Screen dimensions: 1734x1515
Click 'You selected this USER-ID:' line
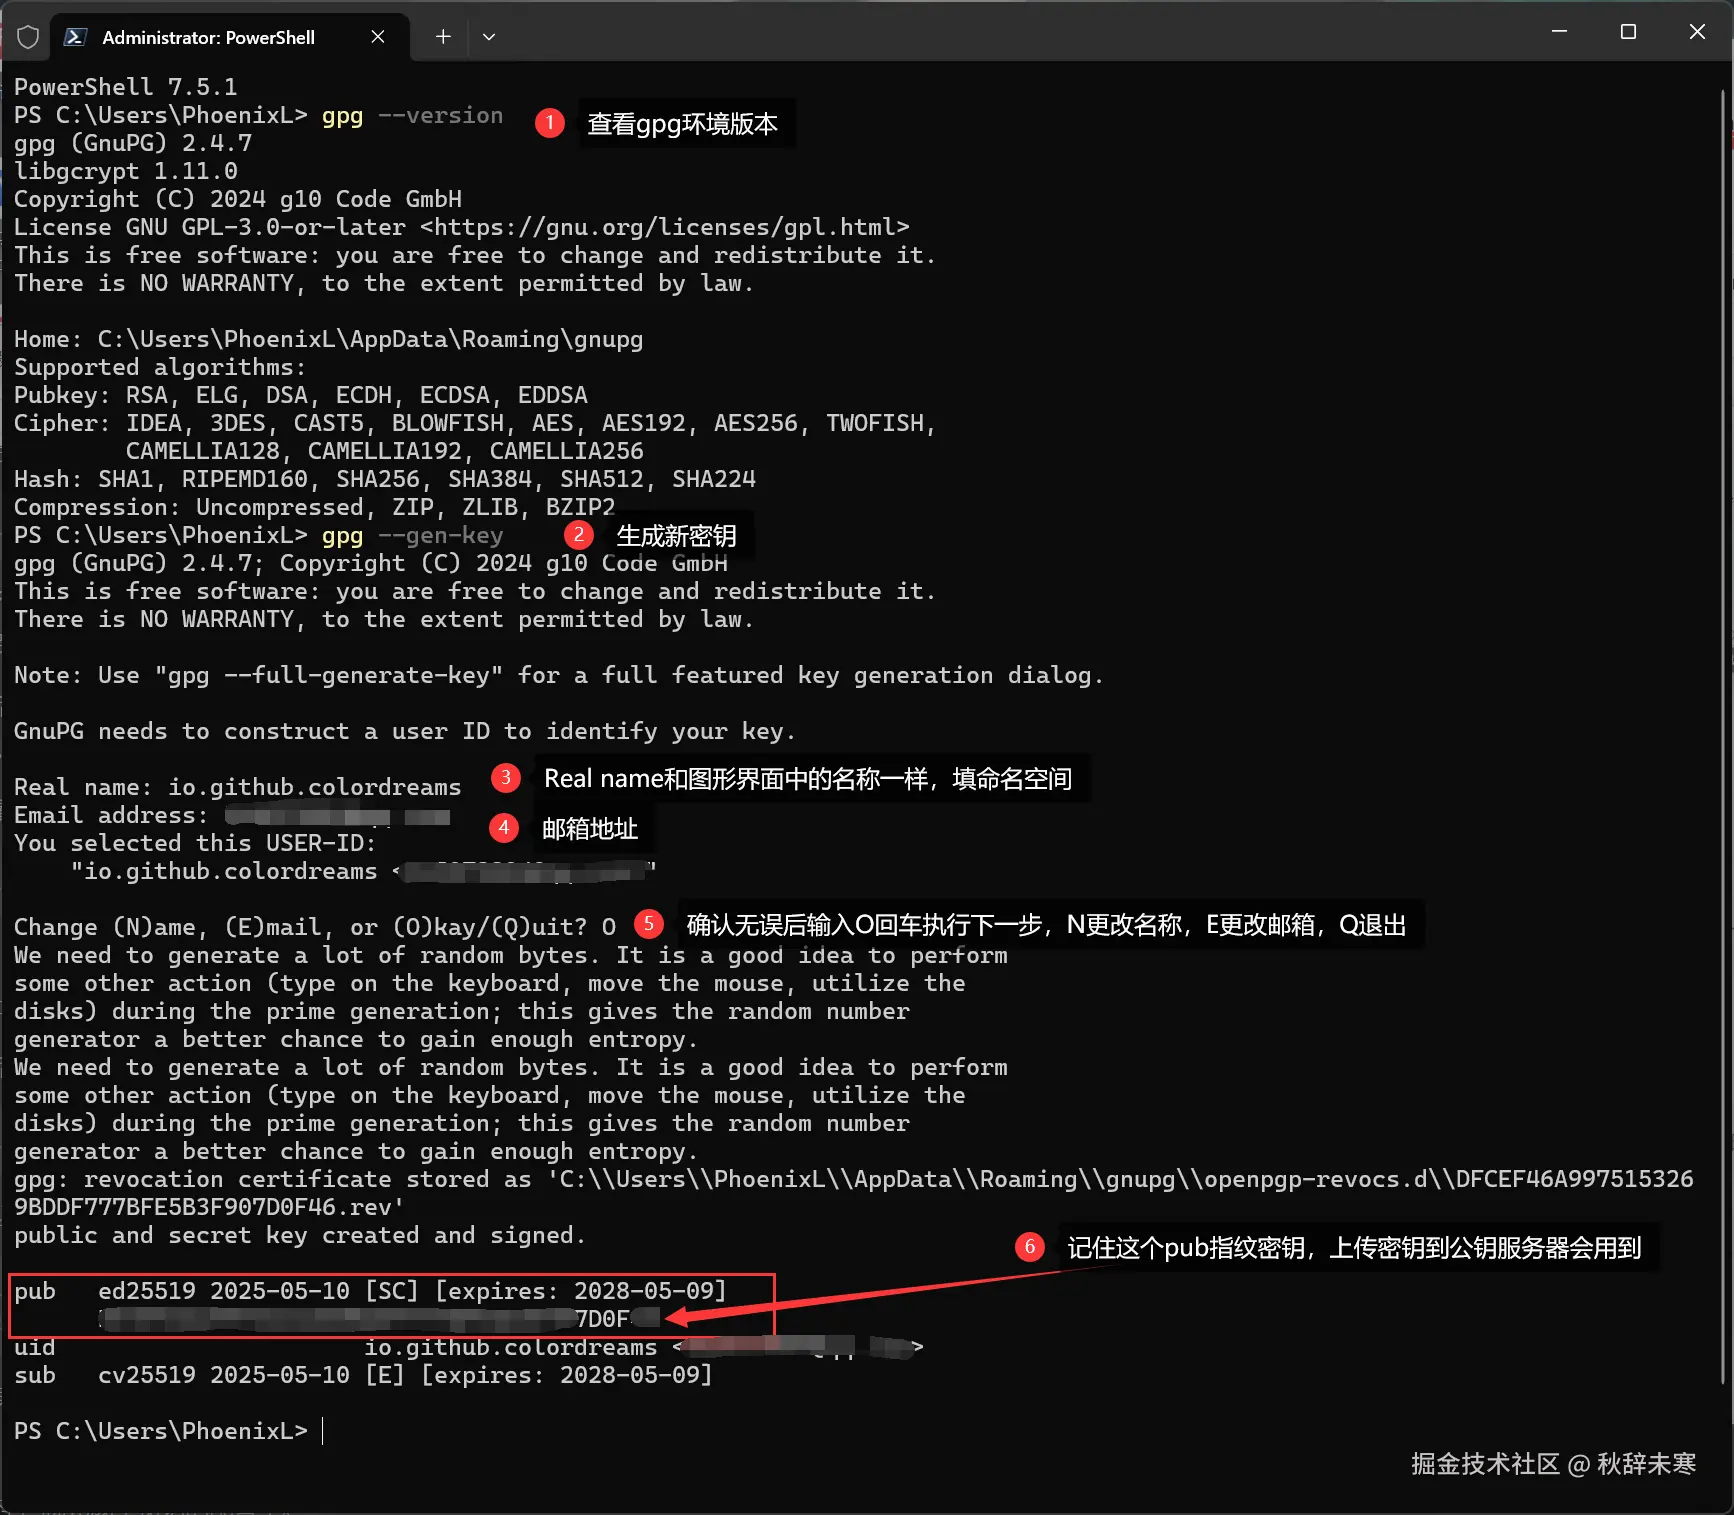click(195, 843)
